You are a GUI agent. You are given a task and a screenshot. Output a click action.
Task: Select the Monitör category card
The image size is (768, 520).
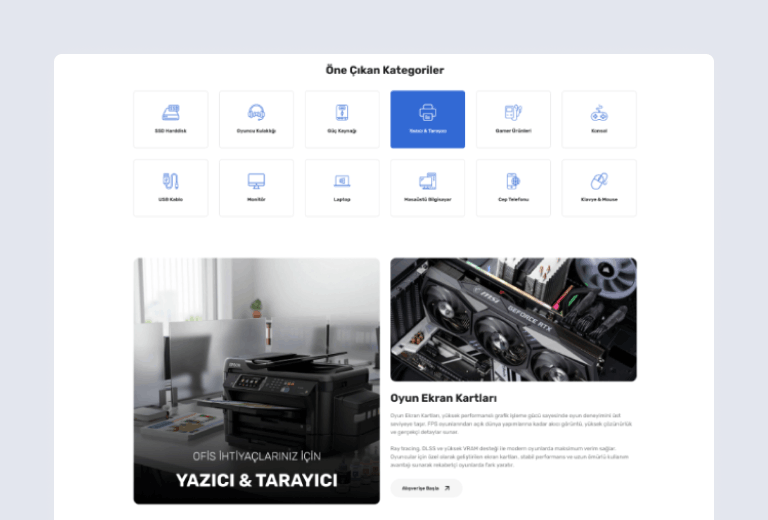256,188
